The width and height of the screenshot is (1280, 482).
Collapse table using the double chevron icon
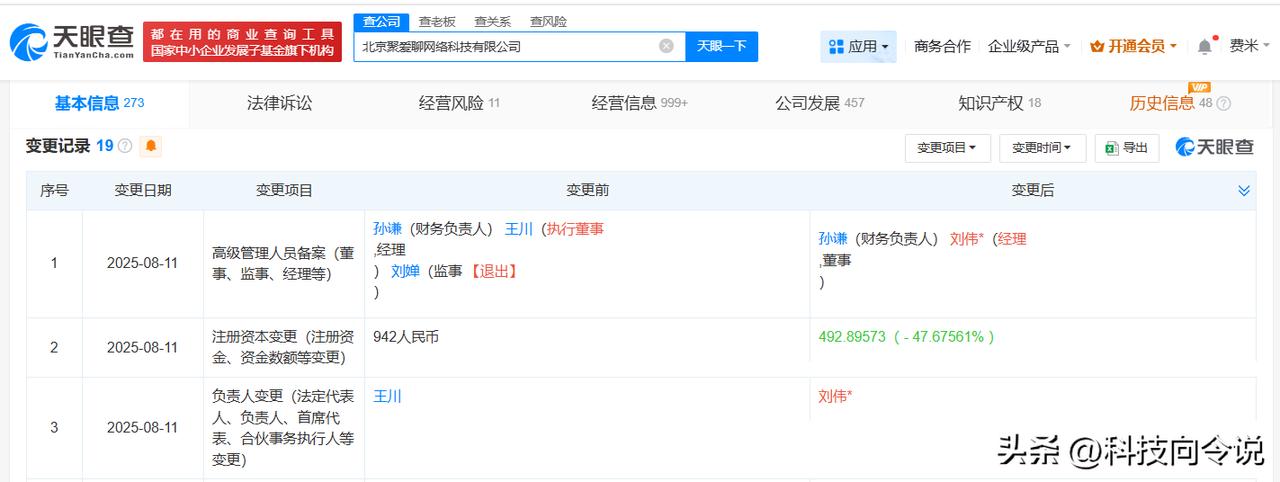1244,190
